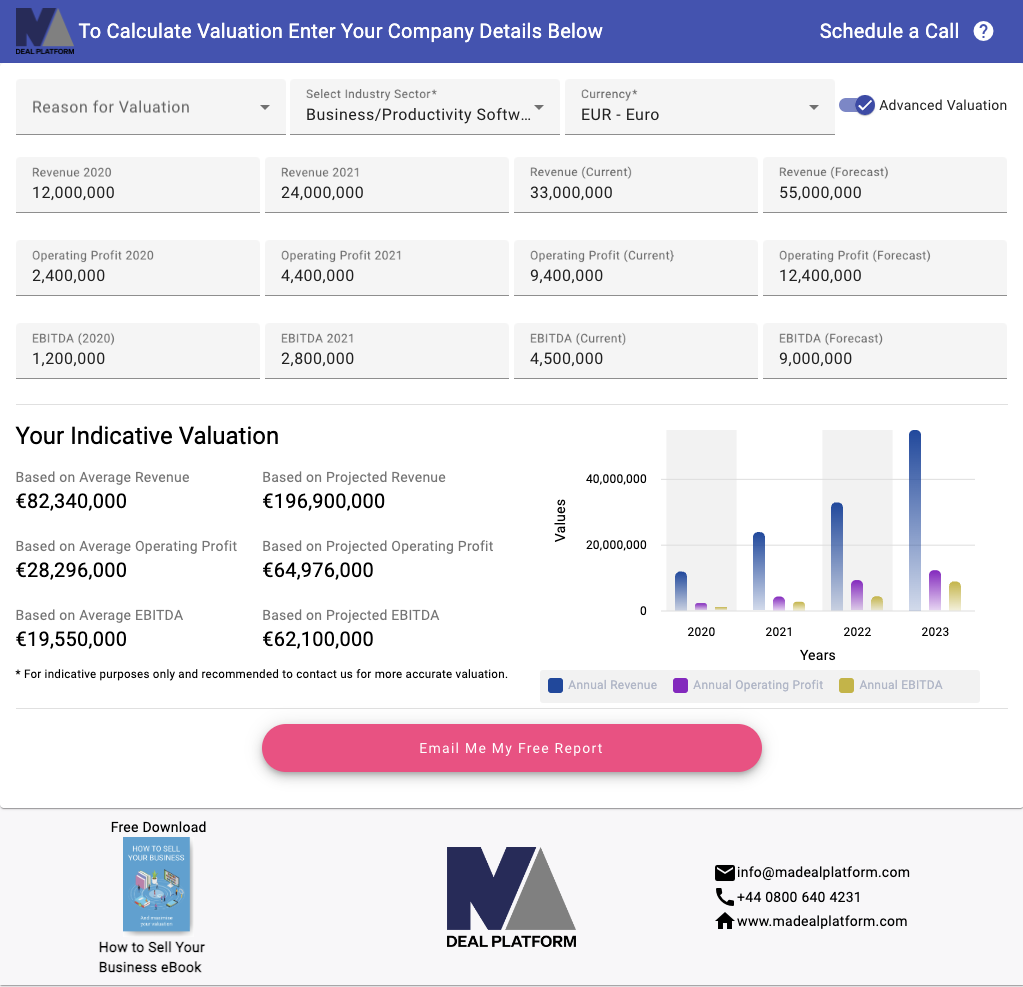1023x987 pixels.
Task: Click the +44 0800 640 4231 phone number
Action: (799, 897)
